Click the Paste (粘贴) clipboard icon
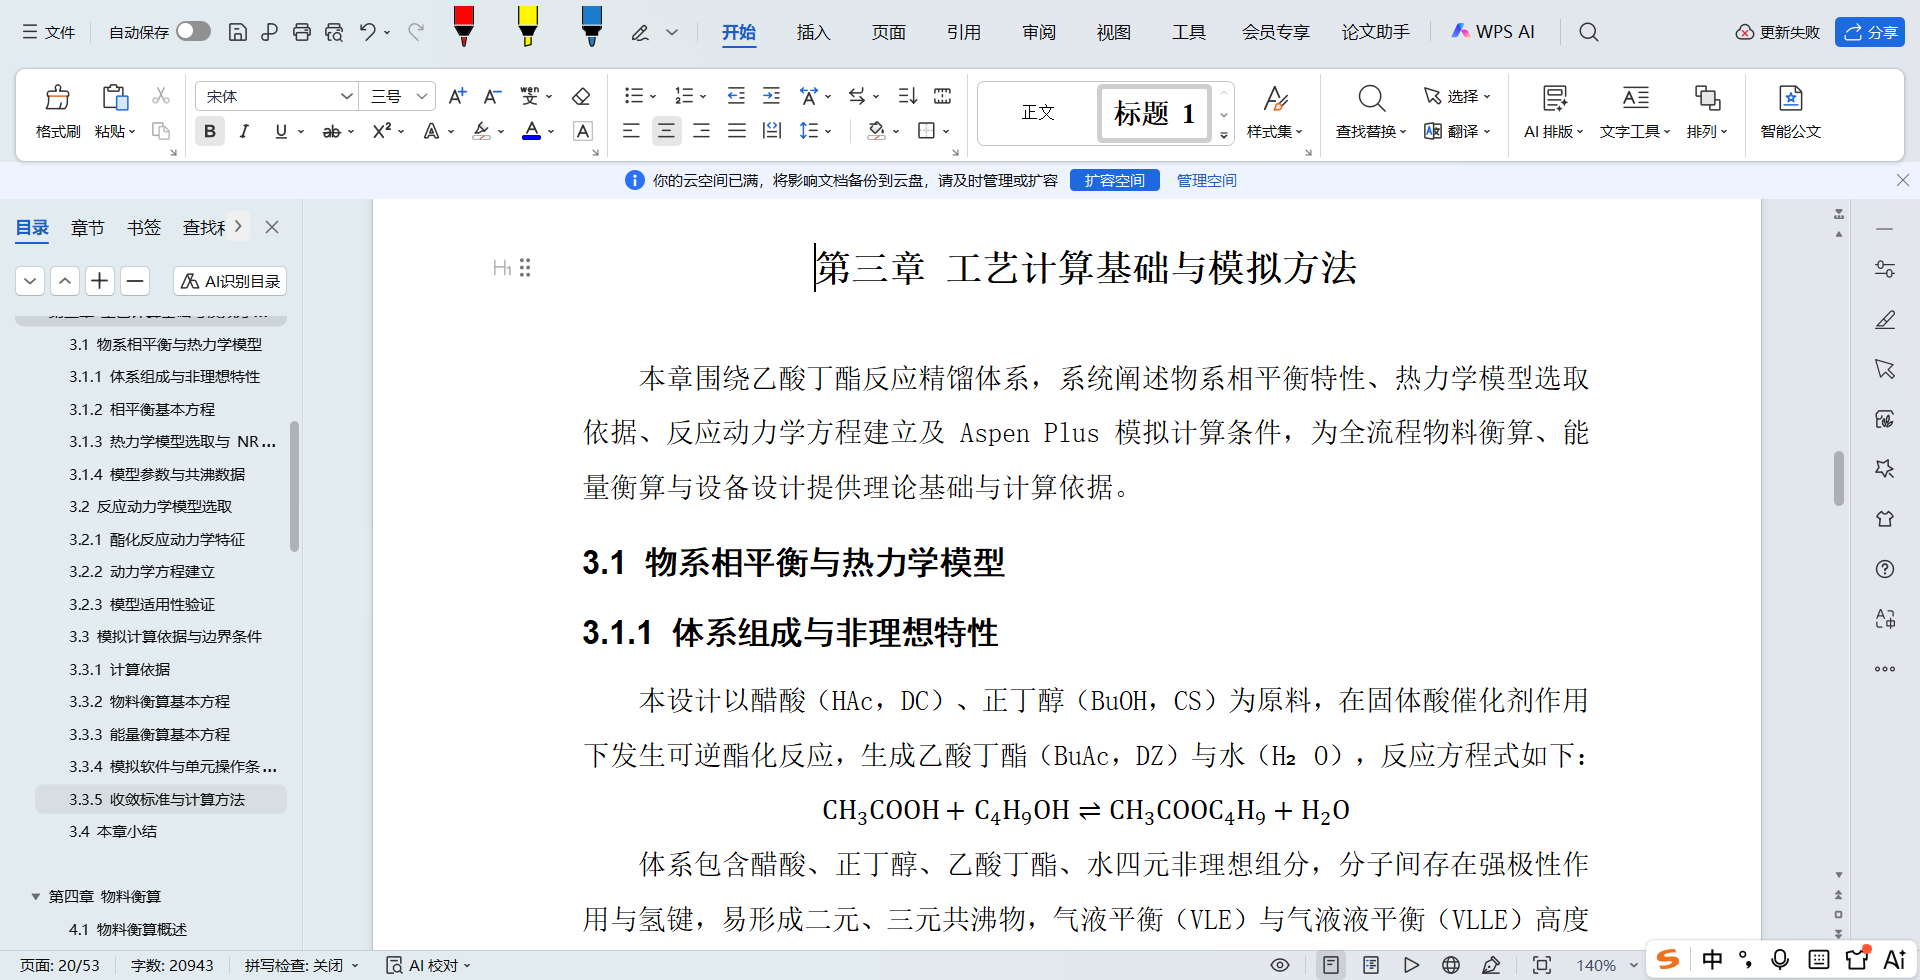Viewport: 1920px width, 980px height. tap(114, 98)
